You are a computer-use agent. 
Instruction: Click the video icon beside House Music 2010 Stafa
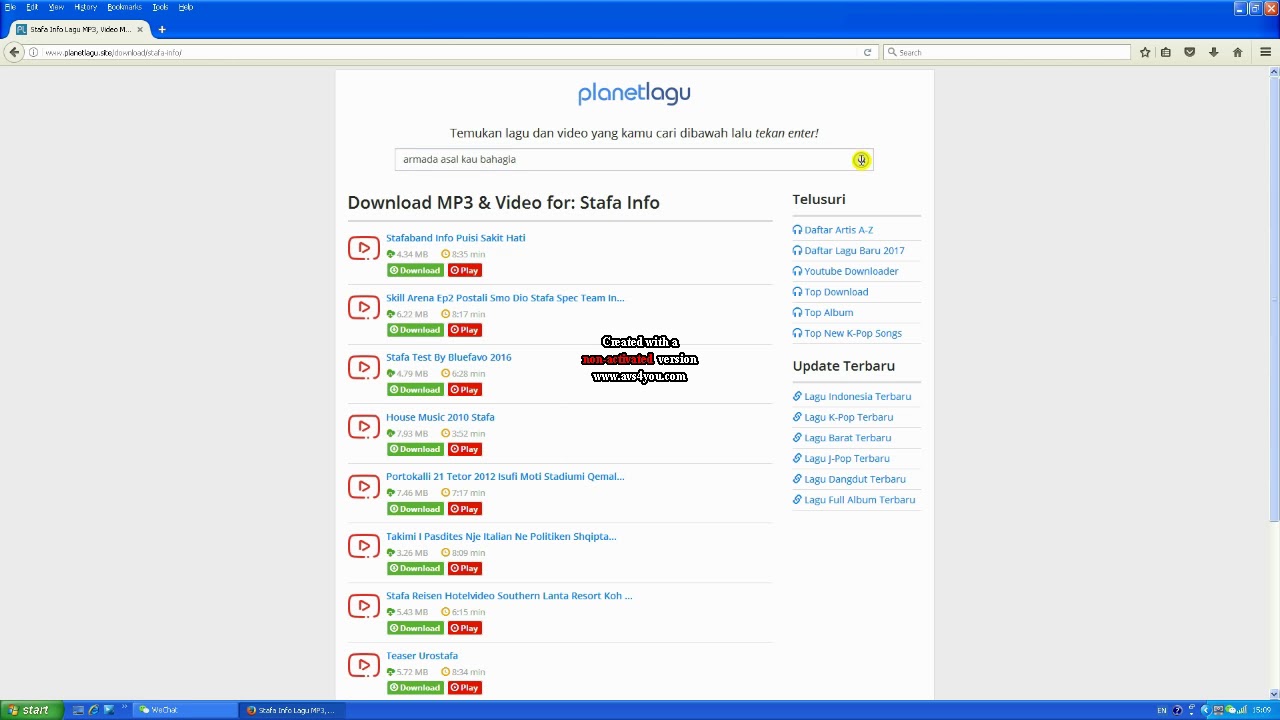point(364,427)
